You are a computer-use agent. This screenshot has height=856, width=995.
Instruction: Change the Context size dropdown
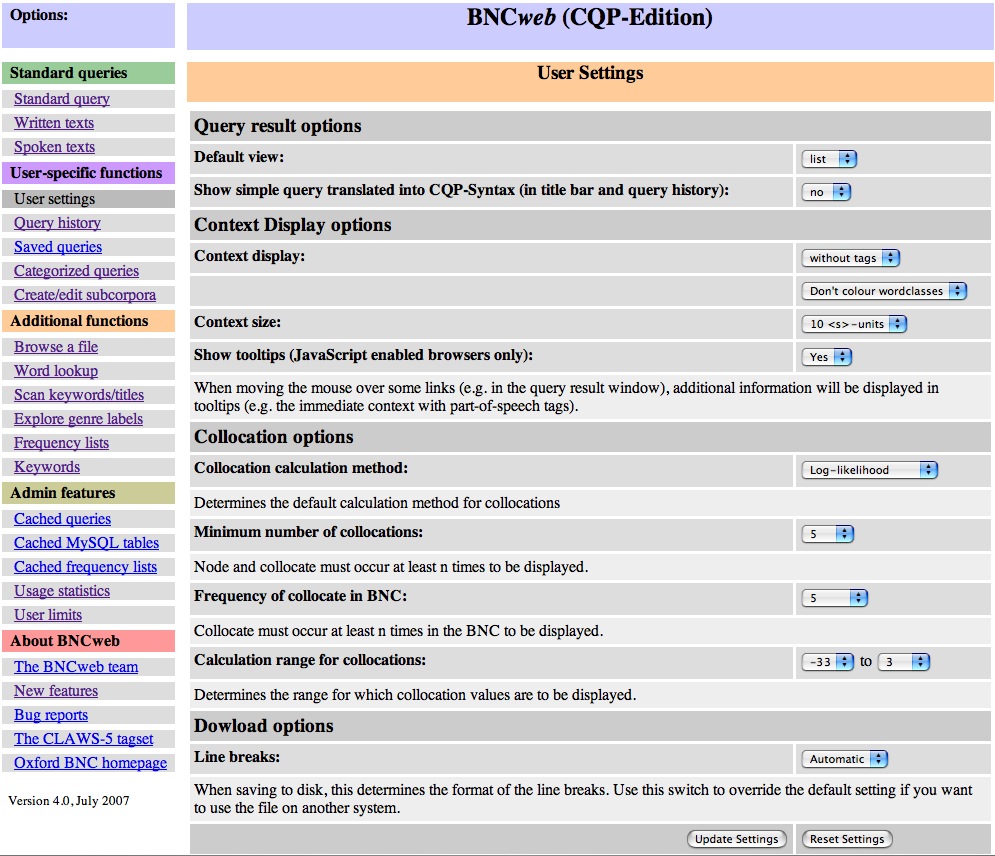tap(854, 324)
